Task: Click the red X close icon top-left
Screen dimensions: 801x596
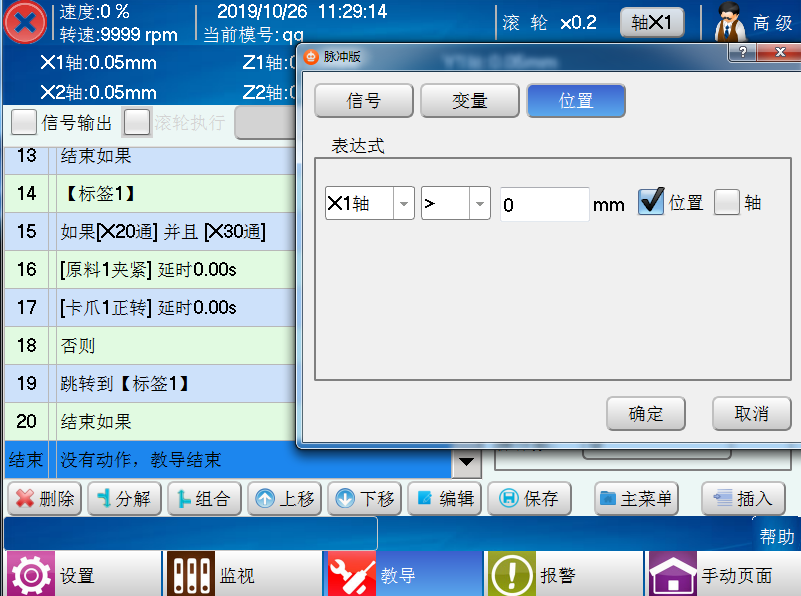Action: [24, 22]
